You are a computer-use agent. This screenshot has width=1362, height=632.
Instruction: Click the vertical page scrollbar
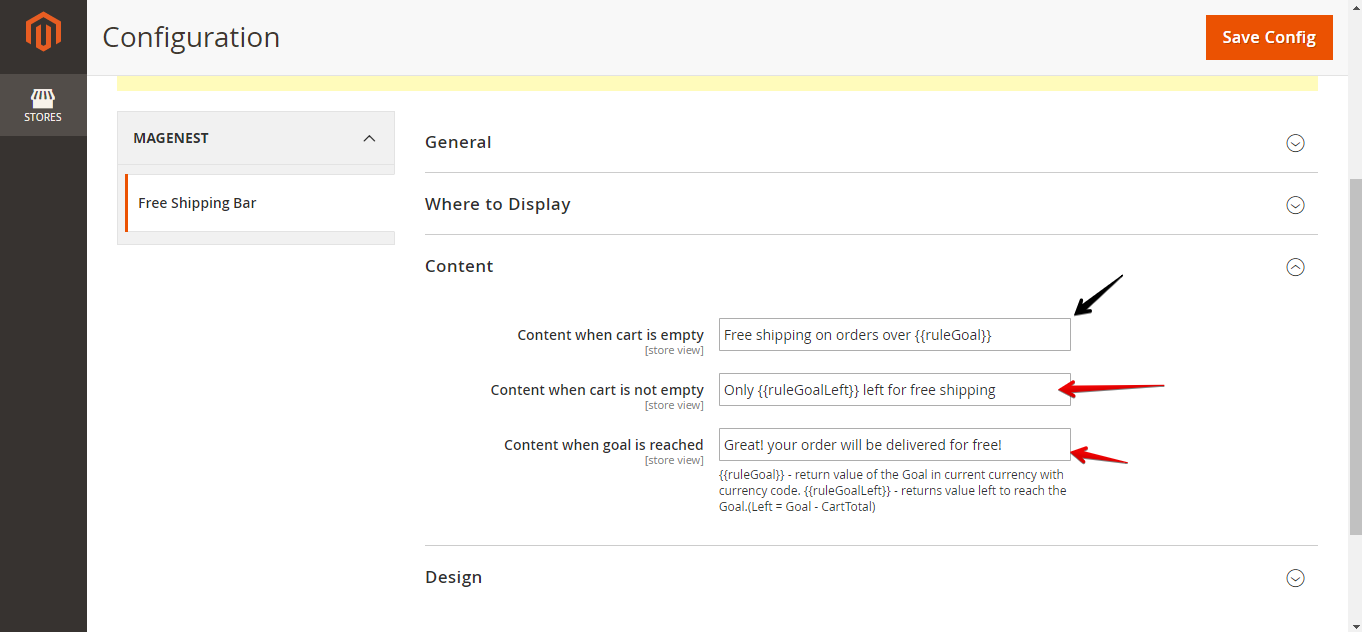pos(1355,350)
